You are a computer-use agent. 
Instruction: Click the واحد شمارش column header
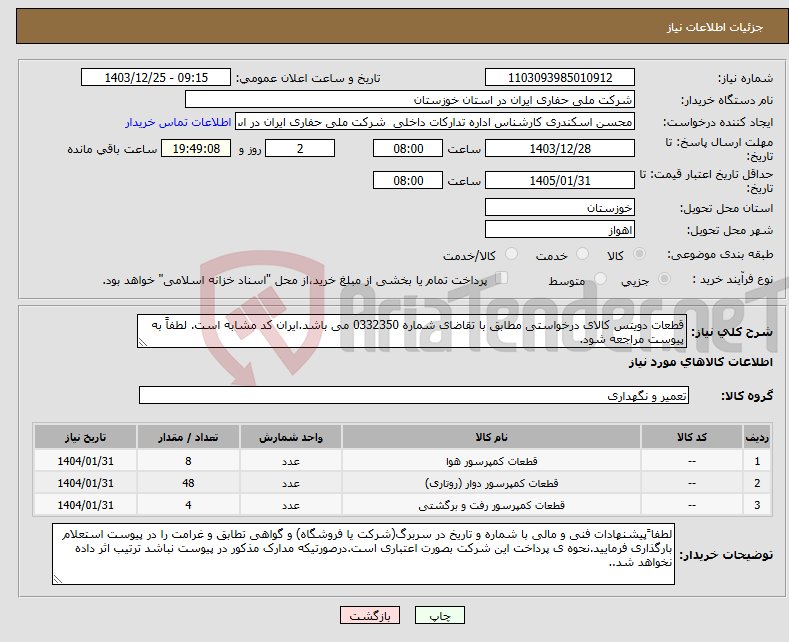click(x=291, y=437)
